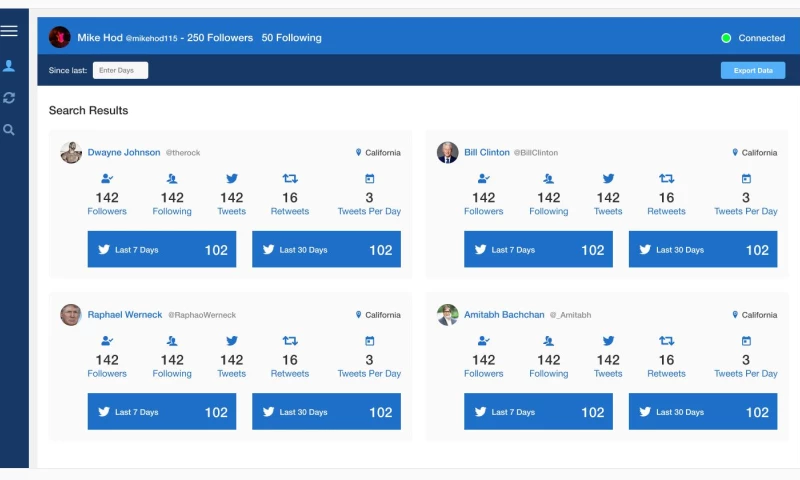
Task: Focus the Enter Days input field
Action: 120,70
